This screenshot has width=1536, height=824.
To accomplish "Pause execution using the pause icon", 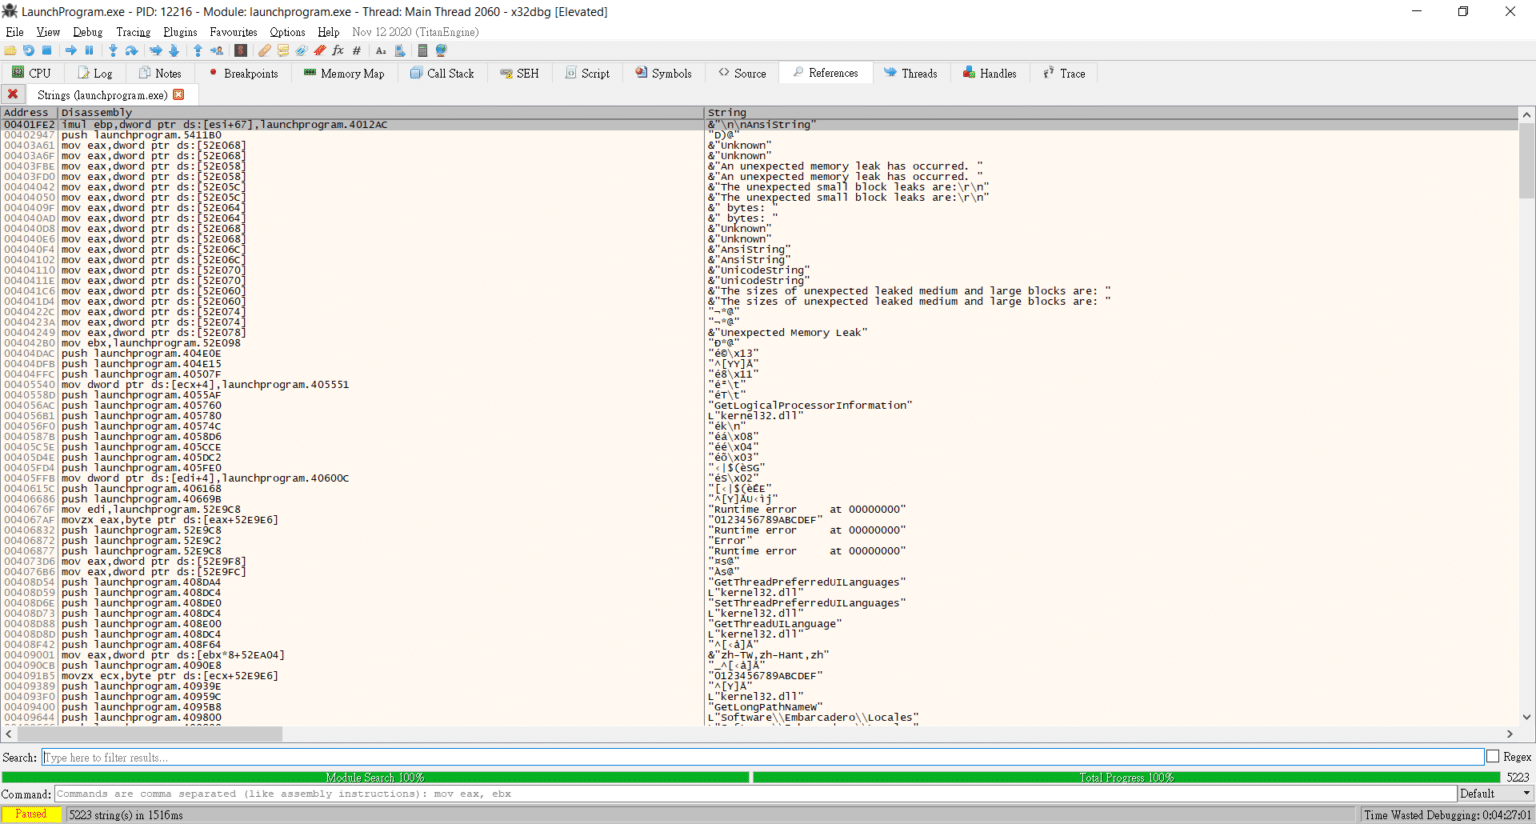I will [89, 50].
